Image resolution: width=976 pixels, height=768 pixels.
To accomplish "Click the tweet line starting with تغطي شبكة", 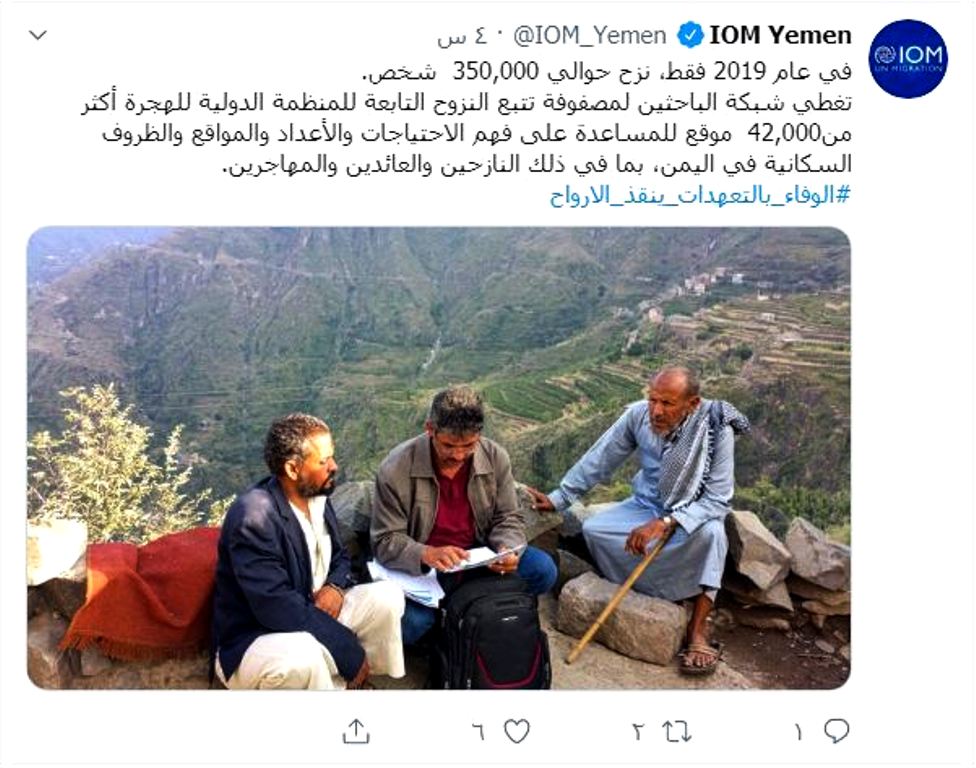I will (466, 102).
